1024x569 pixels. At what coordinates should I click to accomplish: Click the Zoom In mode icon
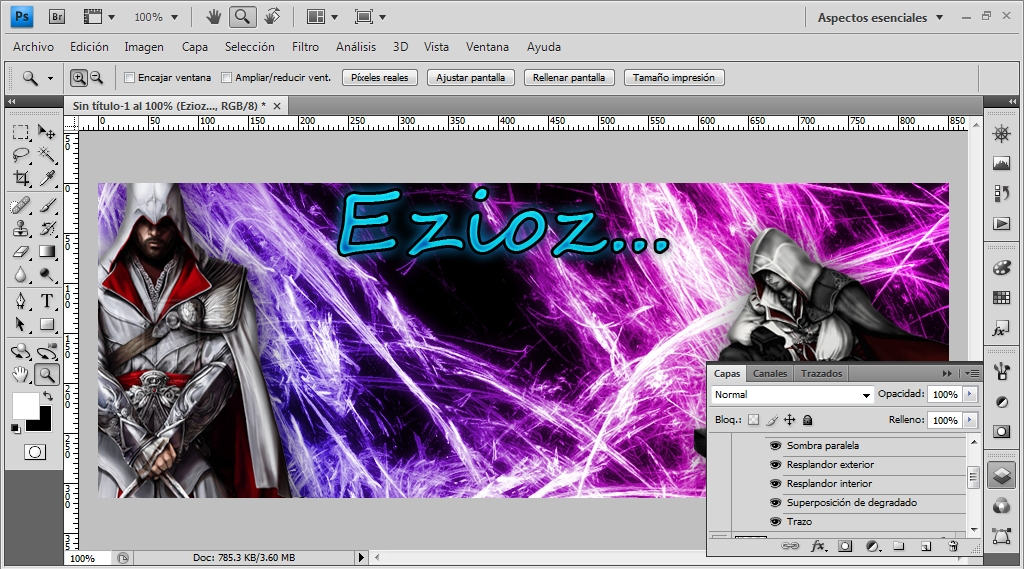click(x=78, y=78)
